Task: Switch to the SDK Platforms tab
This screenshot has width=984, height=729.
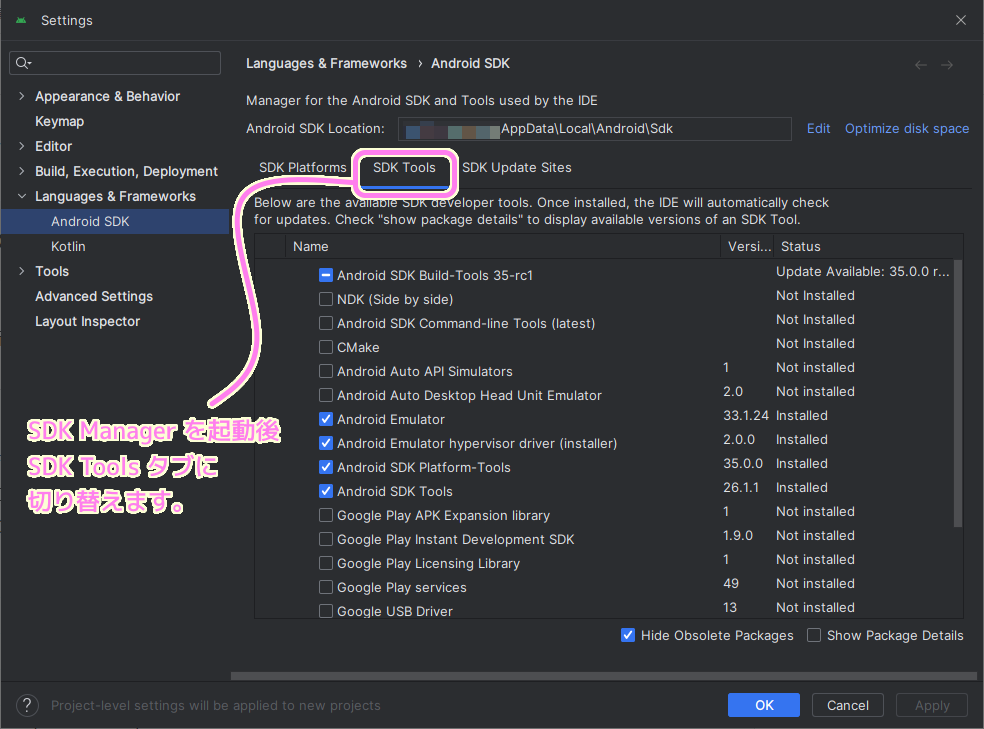Action: (x=303, y=167)
